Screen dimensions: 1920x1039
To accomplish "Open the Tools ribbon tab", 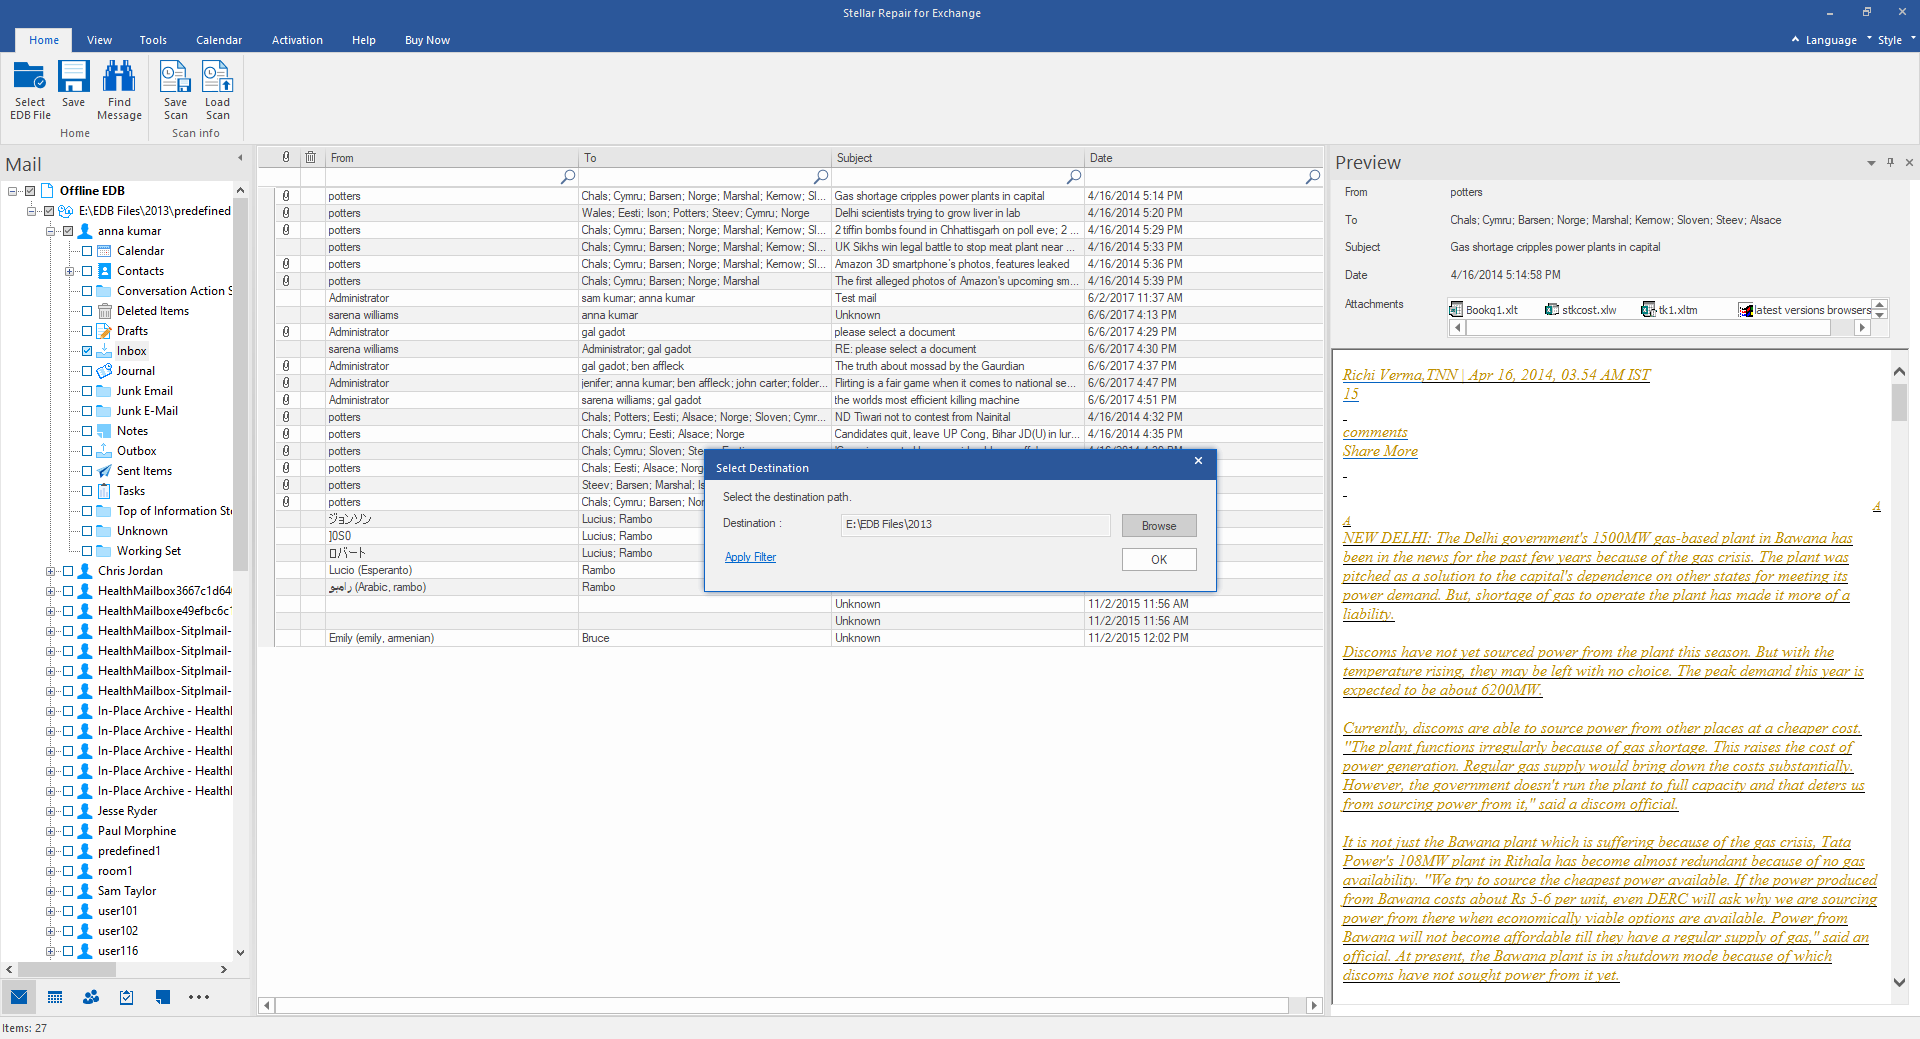I will (x=153, y=40).
